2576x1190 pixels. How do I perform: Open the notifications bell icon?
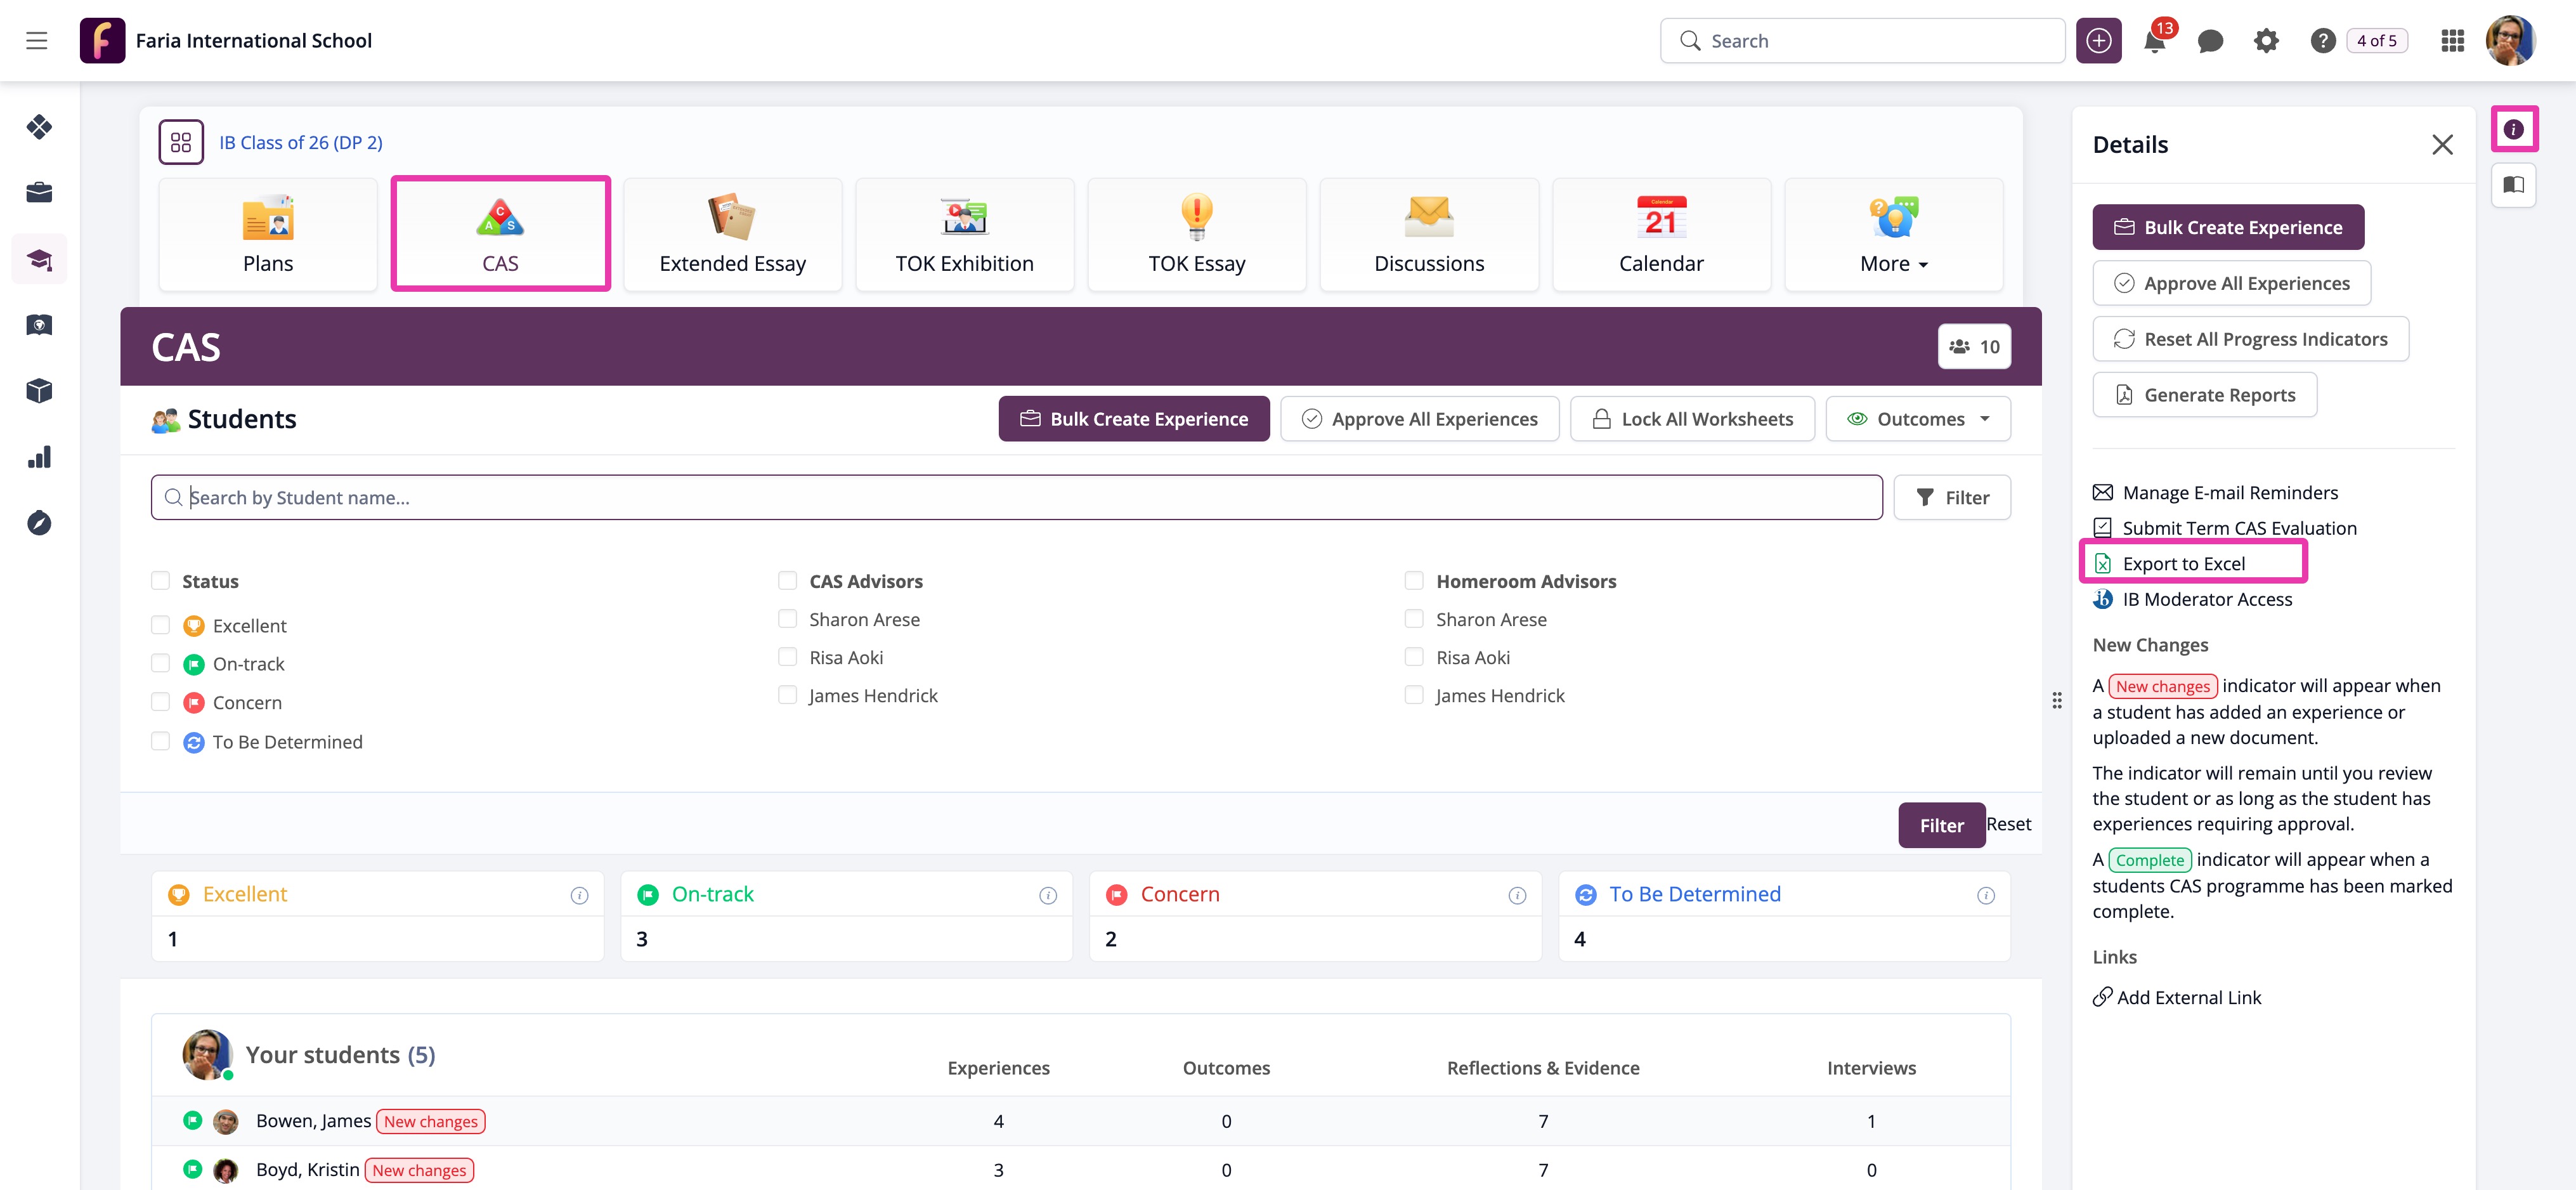(x=2154, y=41)
